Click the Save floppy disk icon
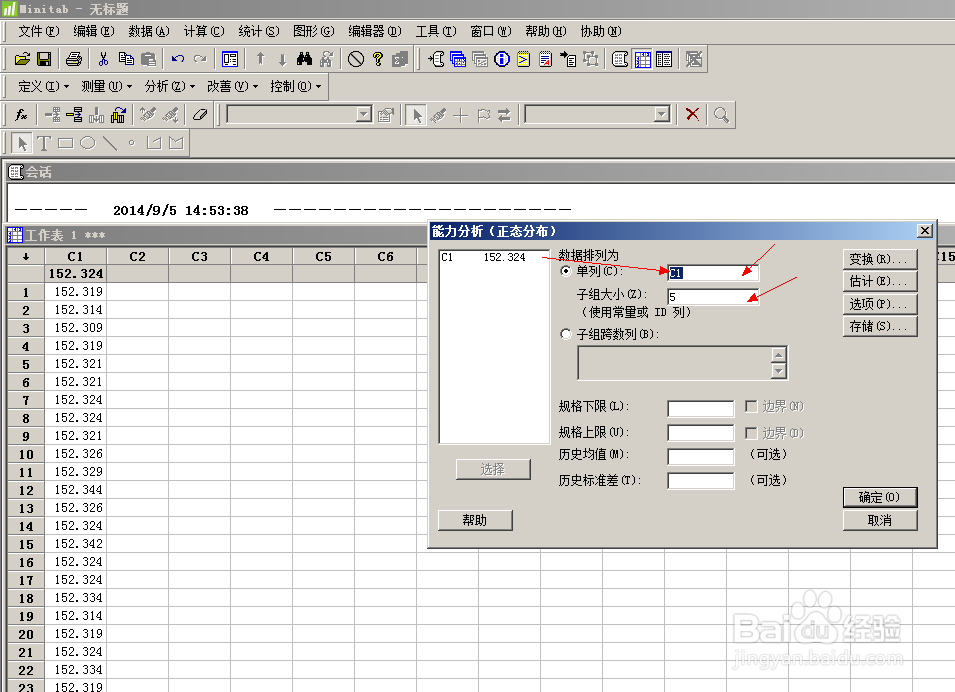 (x=43, y=59)
